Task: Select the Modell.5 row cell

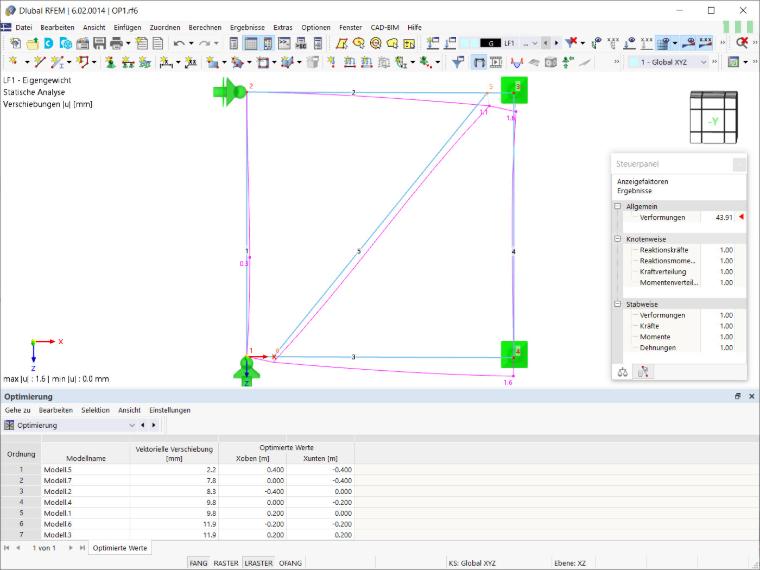Action: (86, 470)
